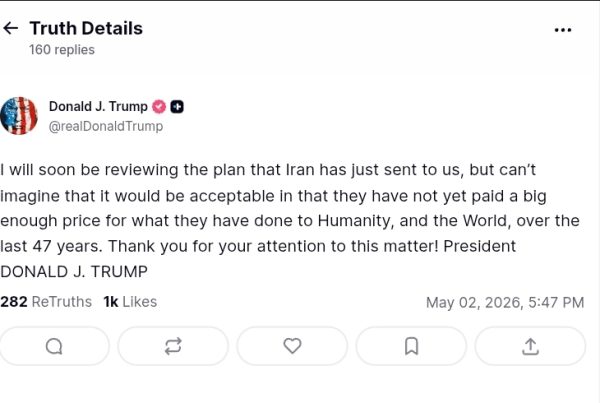The image size is (600, 403).
Task: Go back using the left arrow
Action: 10,28
